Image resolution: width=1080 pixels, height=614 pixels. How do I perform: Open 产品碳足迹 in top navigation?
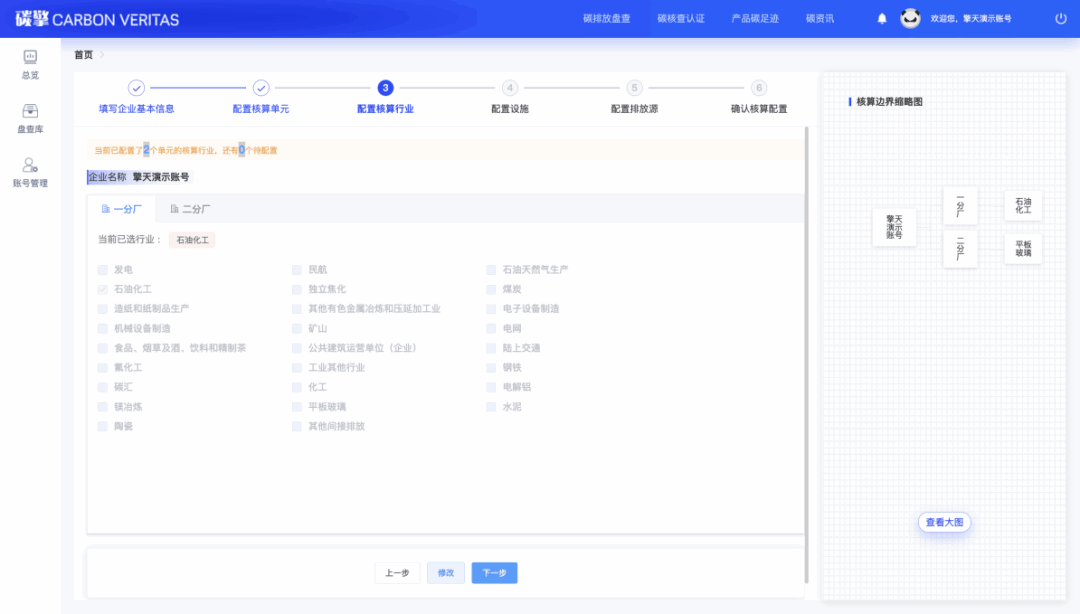tap(755, 19)
